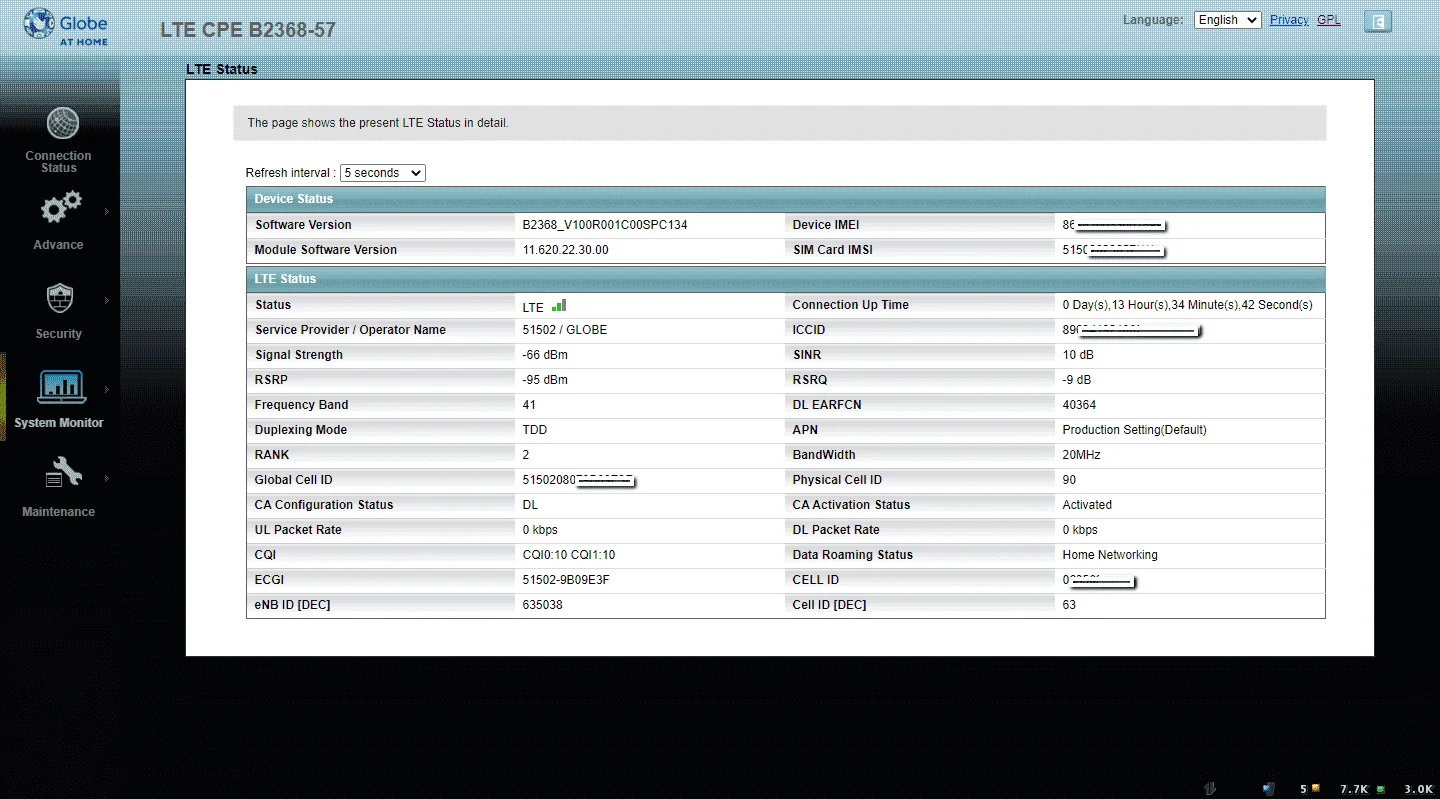Open Connection Status from sidebar
Screen dimensions: 1440x799
[x=61, y=139]
